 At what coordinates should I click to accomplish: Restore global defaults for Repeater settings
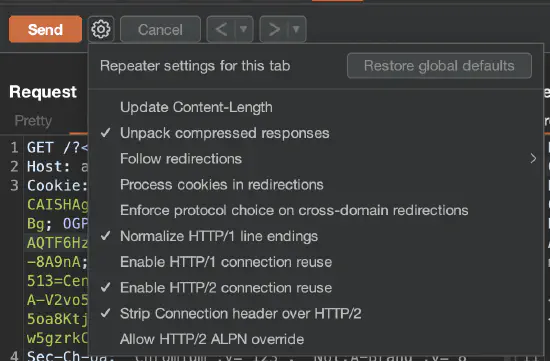tap(439, 66)
